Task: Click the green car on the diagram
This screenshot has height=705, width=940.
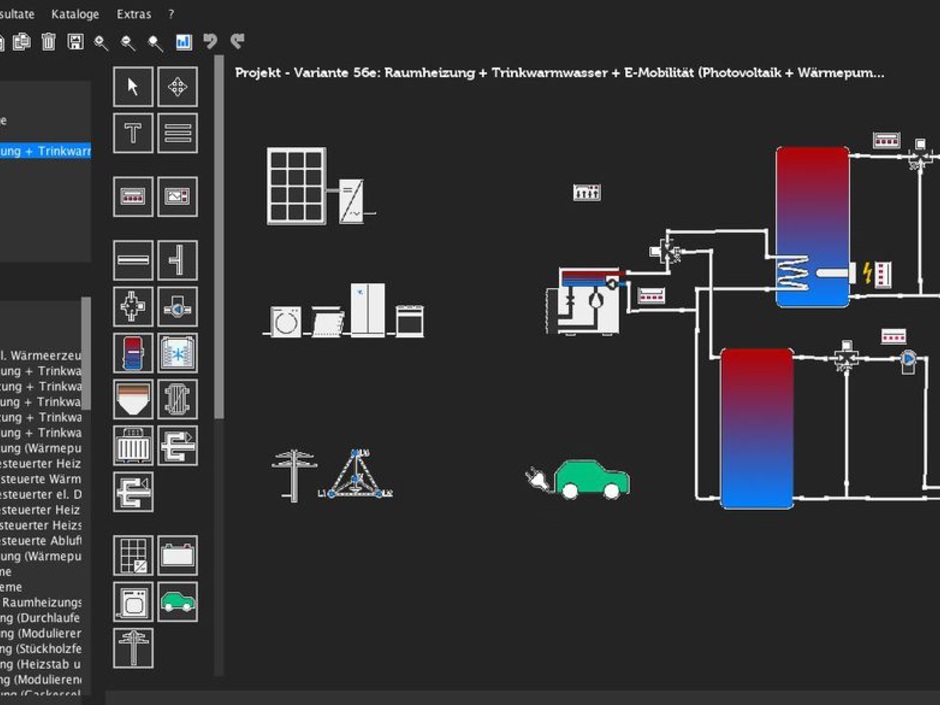Action: coord(591,479)
